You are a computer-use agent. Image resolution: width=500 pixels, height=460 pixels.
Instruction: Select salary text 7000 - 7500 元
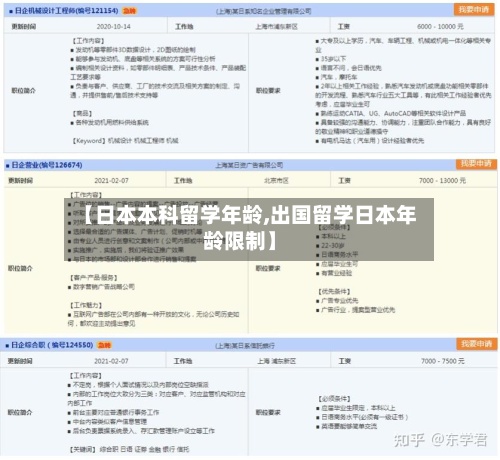click(442, 361)
